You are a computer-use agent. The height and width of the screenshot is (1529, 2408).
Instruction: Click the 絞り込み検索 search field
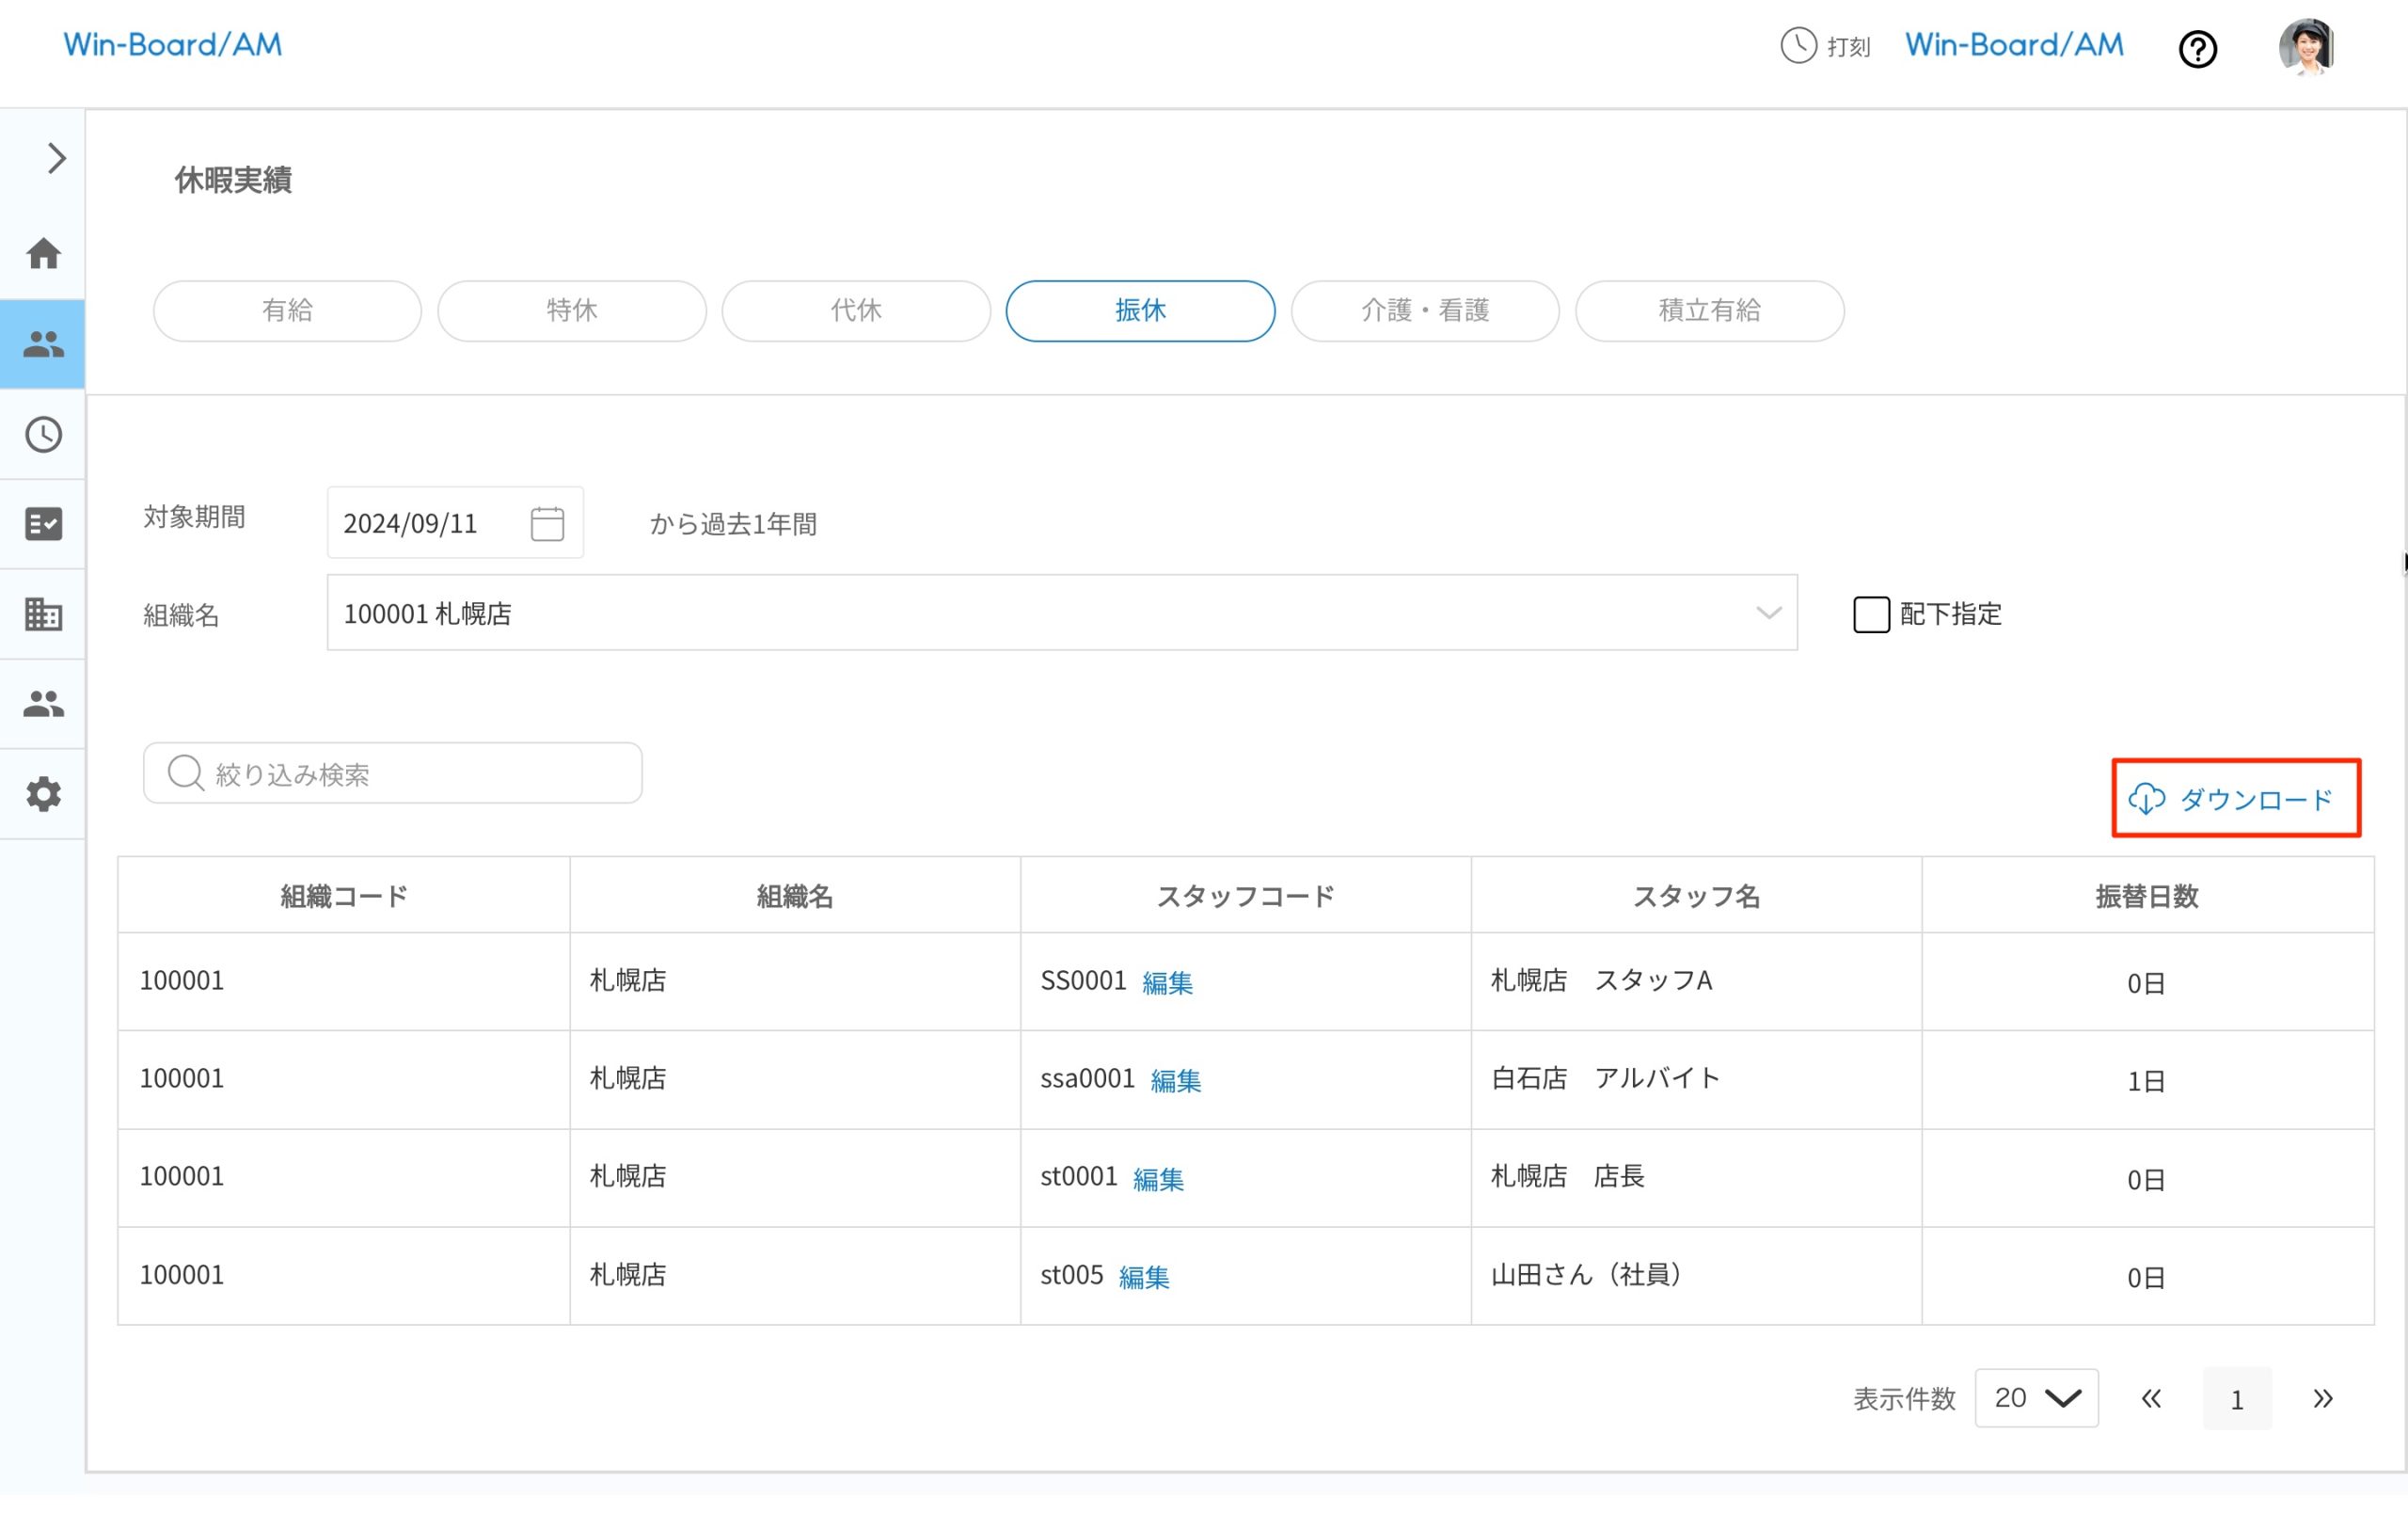pyautogui.click(x=391, y=772)
